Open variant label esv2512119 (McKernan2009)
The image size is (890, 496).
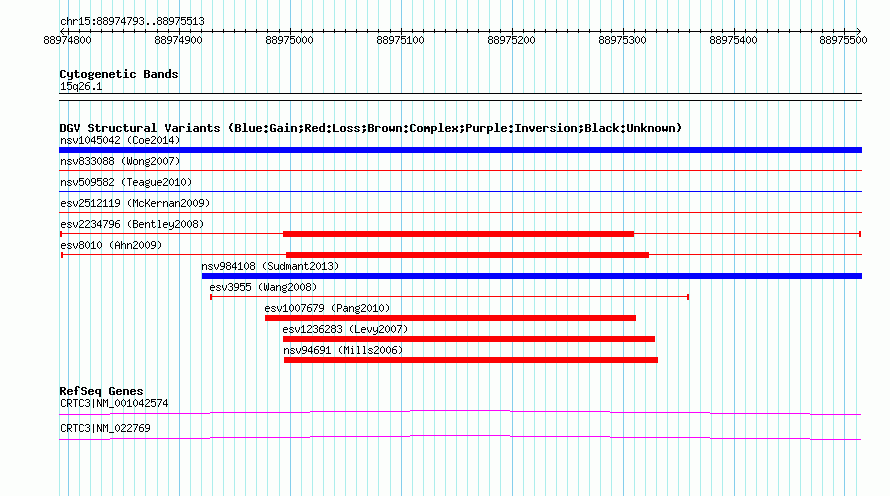click(x=135, y=203)
